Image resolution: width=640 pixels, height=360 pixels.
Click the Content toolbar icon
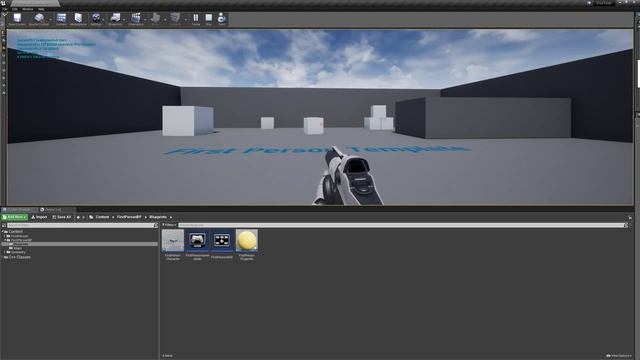tap(61, 18)
